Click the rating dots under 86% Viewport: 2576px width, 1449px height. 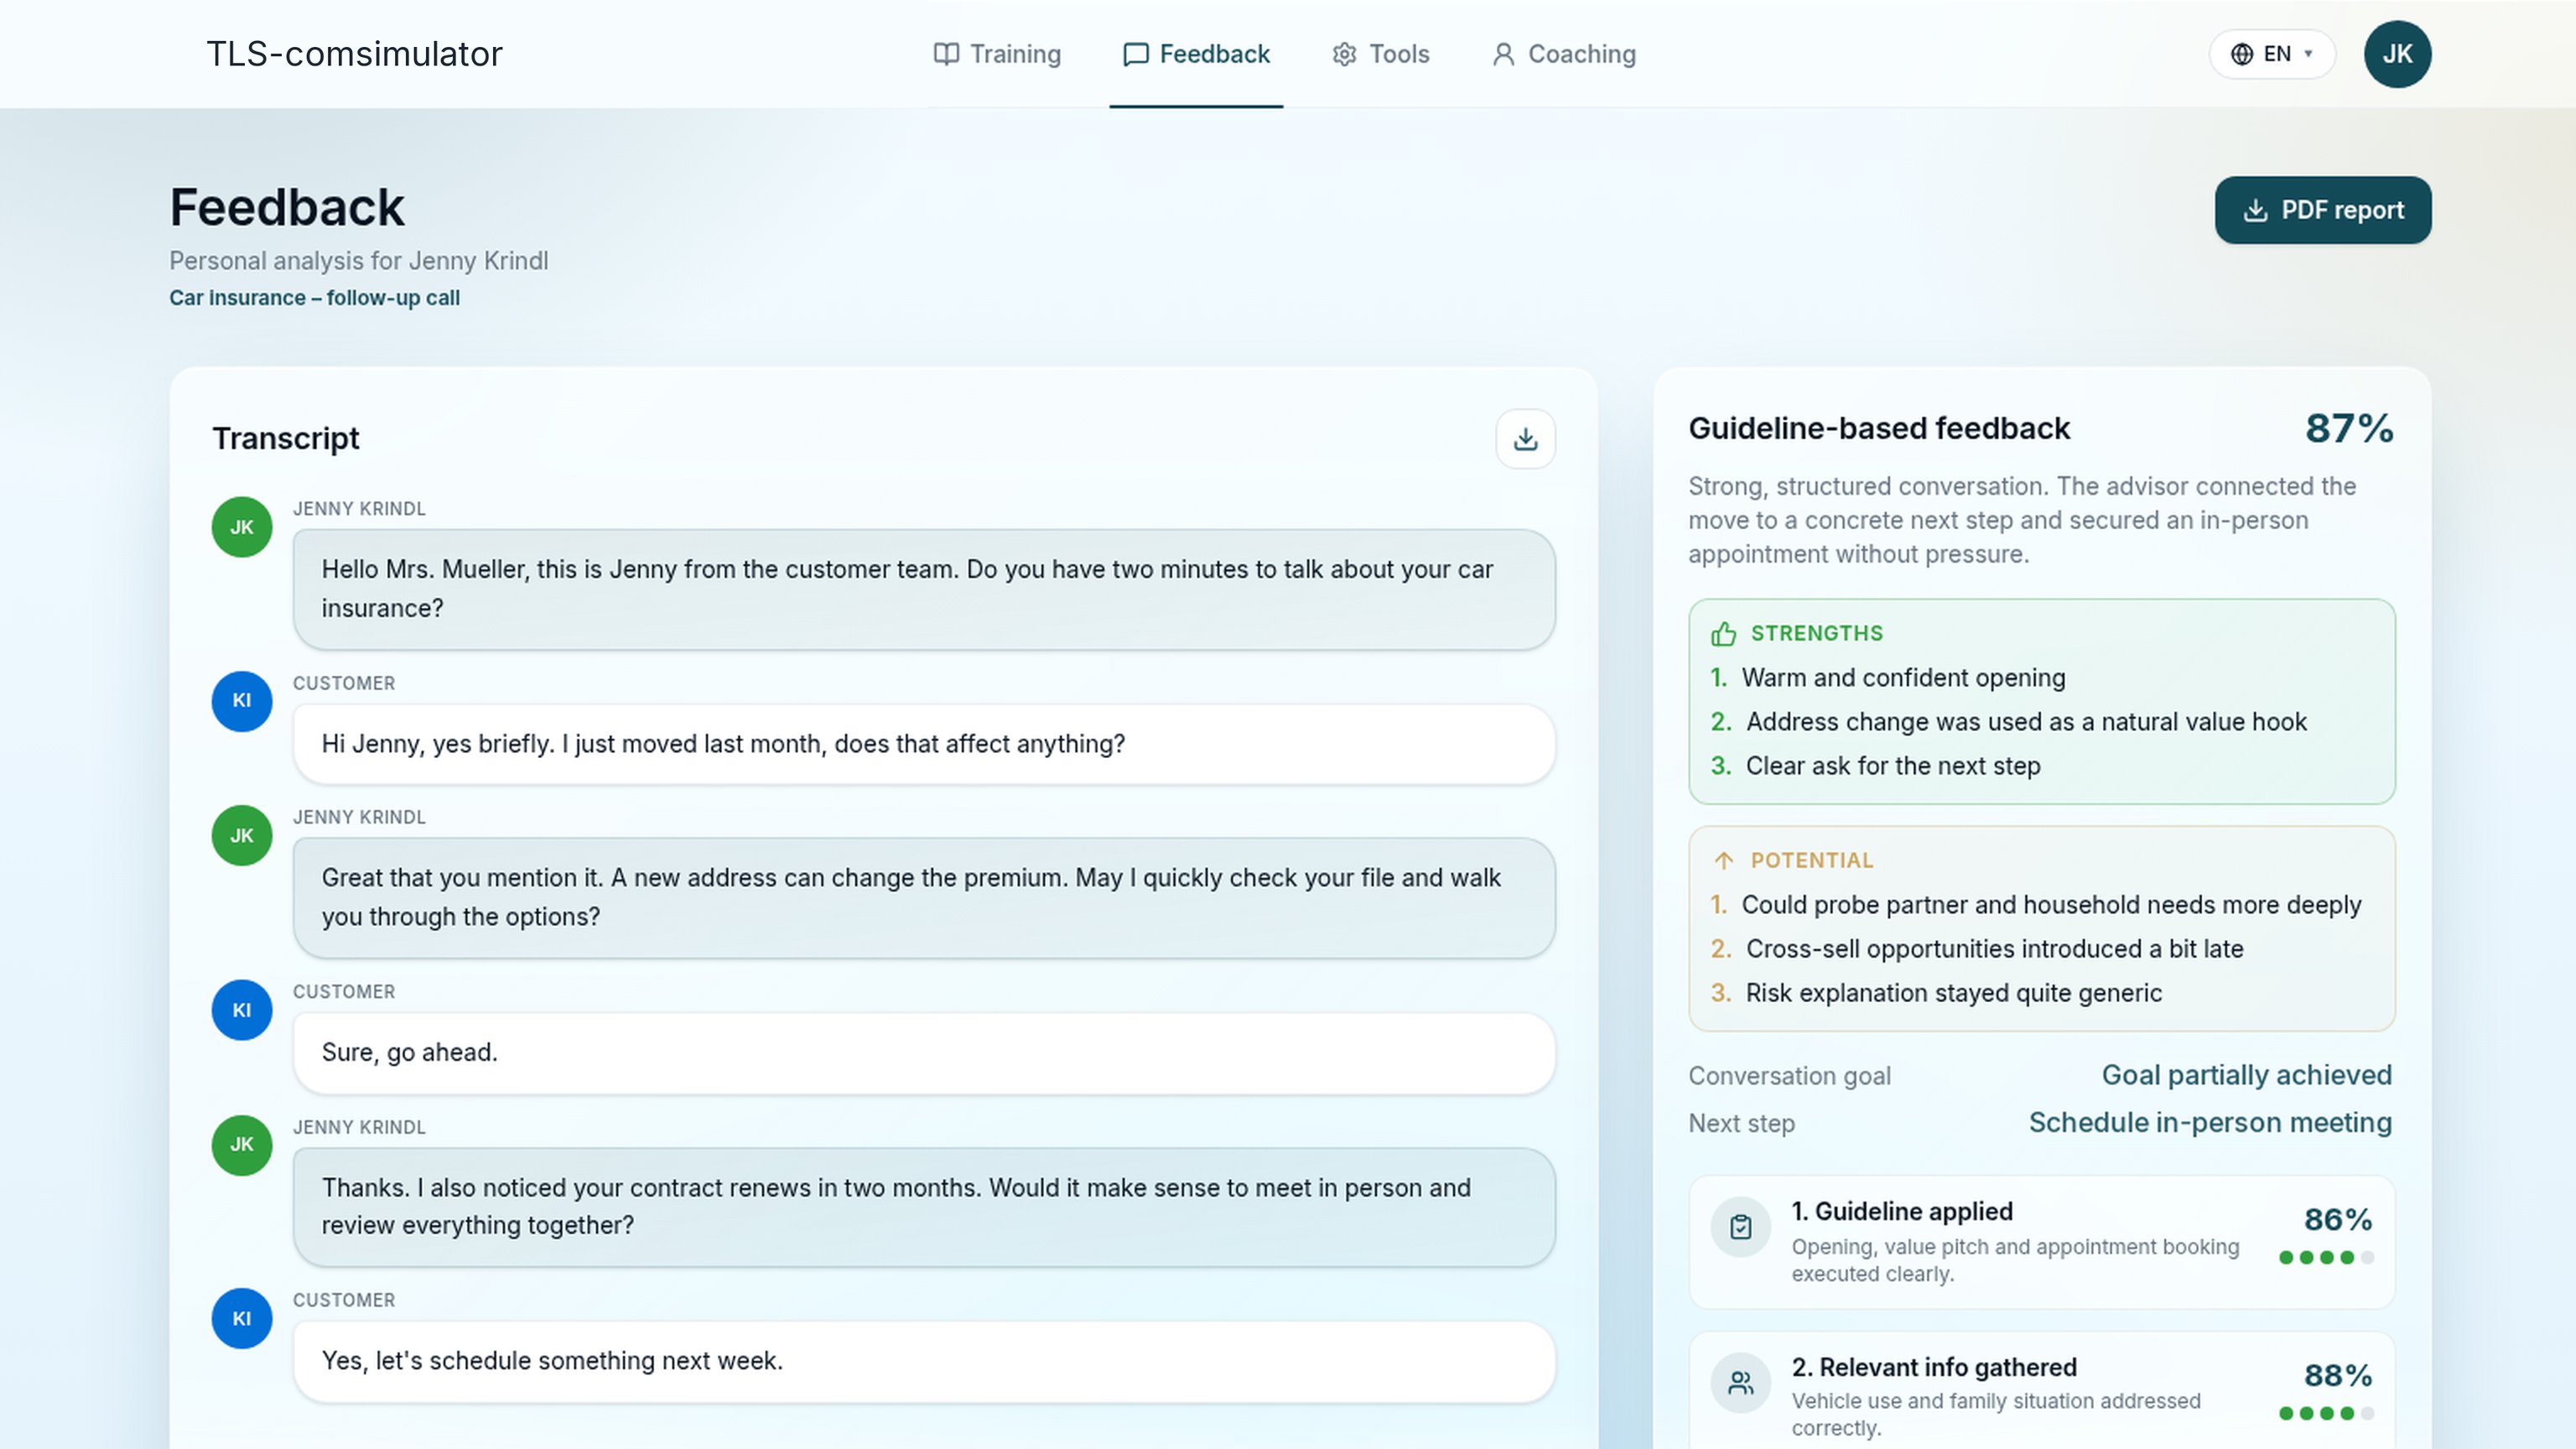coord(2326,1258)
